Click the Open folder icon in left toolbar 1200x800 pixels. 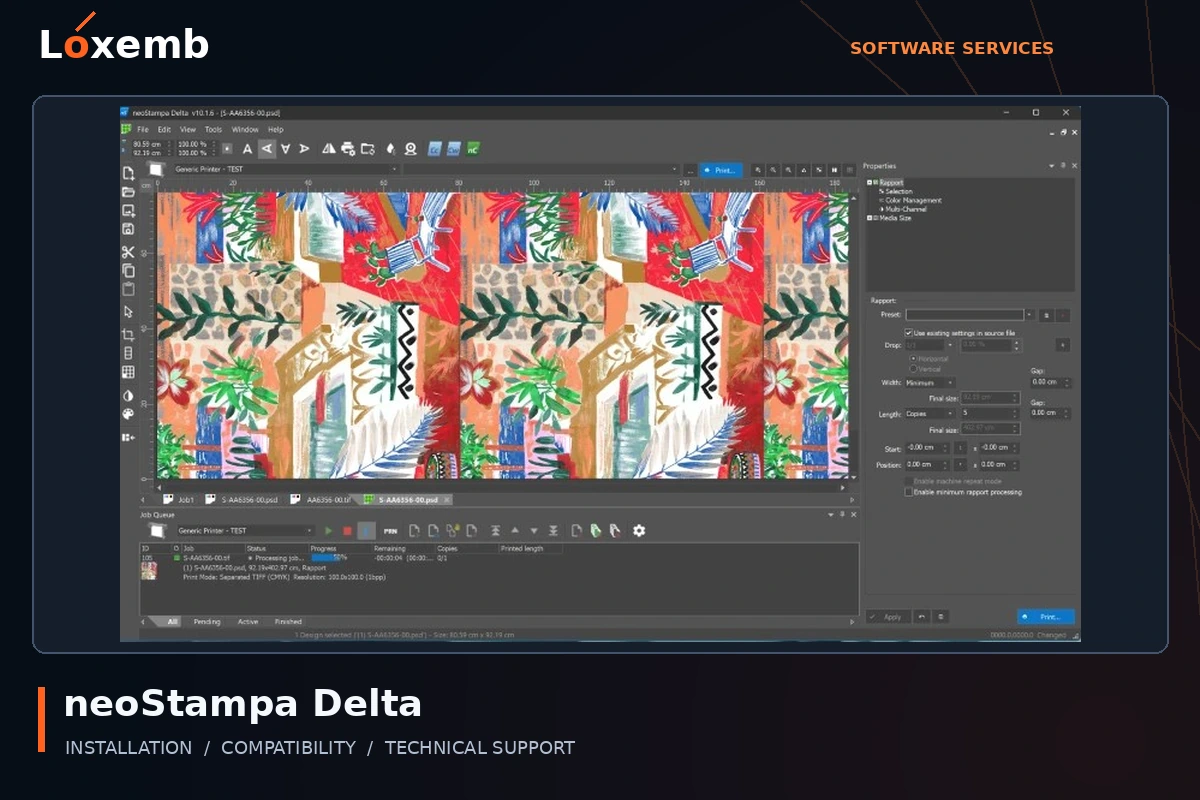[128, 192]
